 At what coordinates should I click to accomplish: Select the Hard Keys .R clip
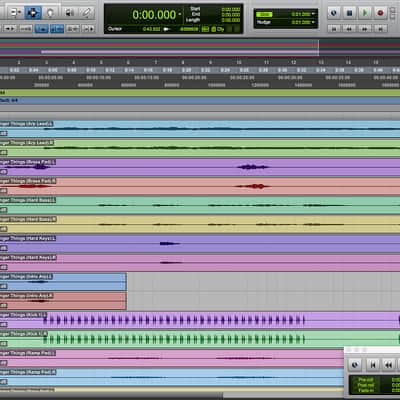click(x=200, y=263)
